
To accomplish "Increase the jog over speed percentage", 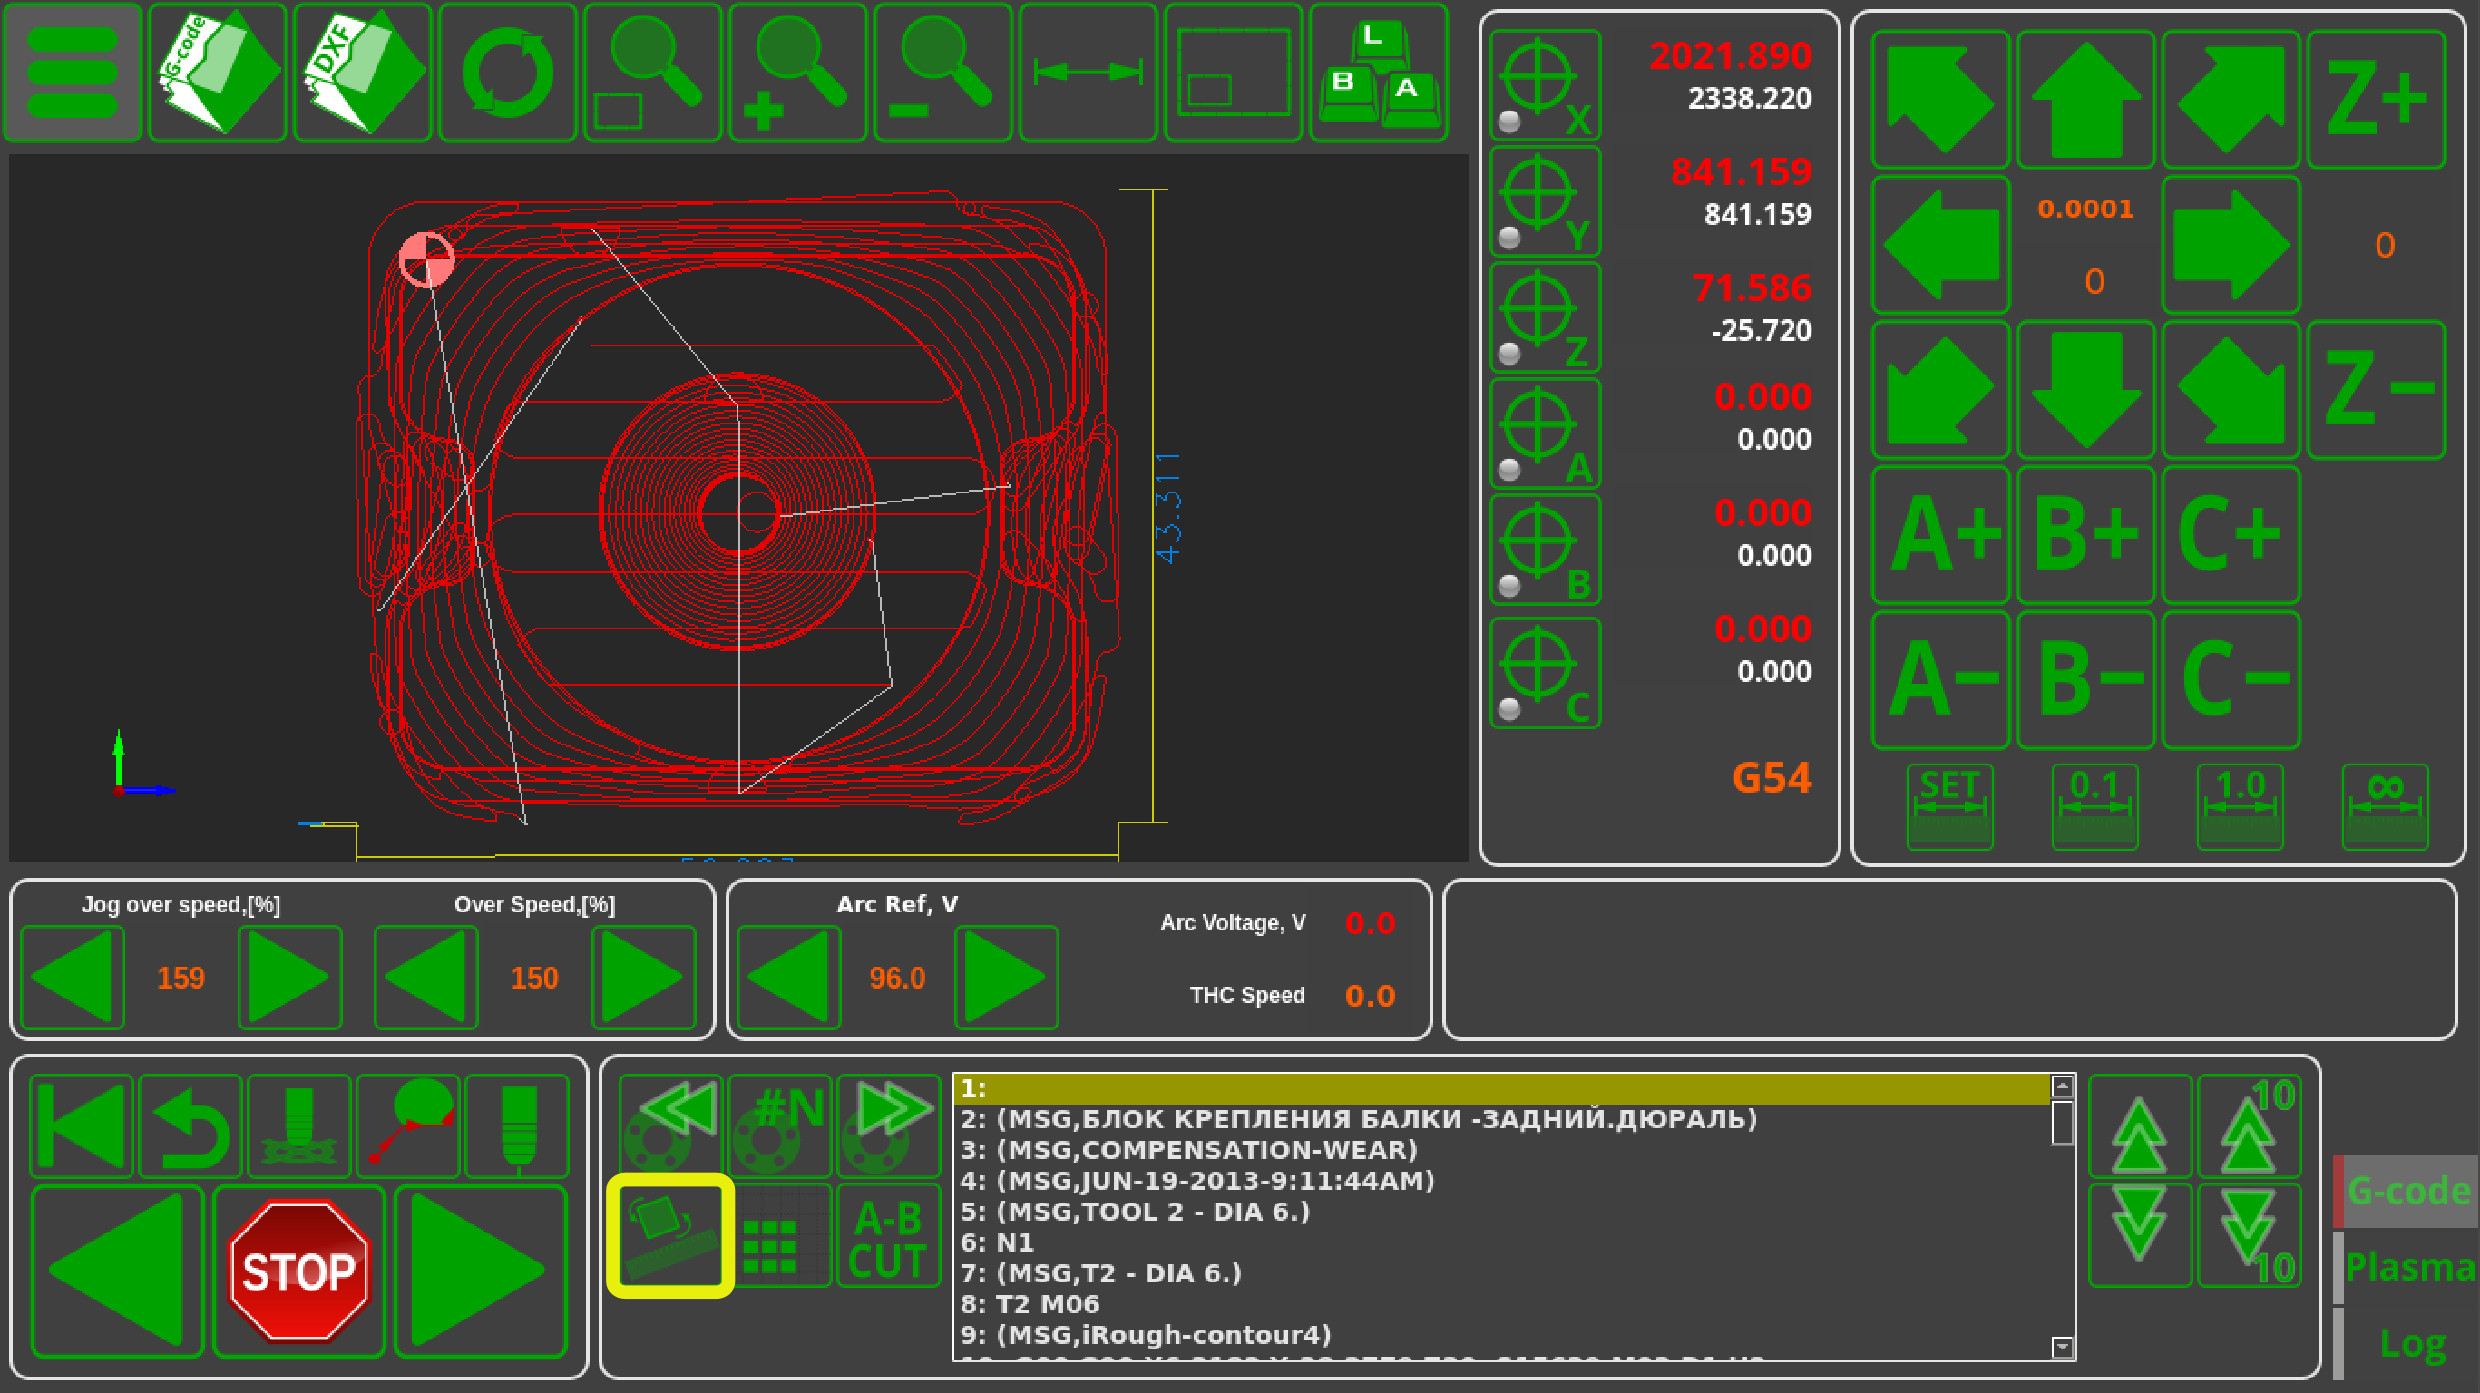I will click(x=289, y=977).
